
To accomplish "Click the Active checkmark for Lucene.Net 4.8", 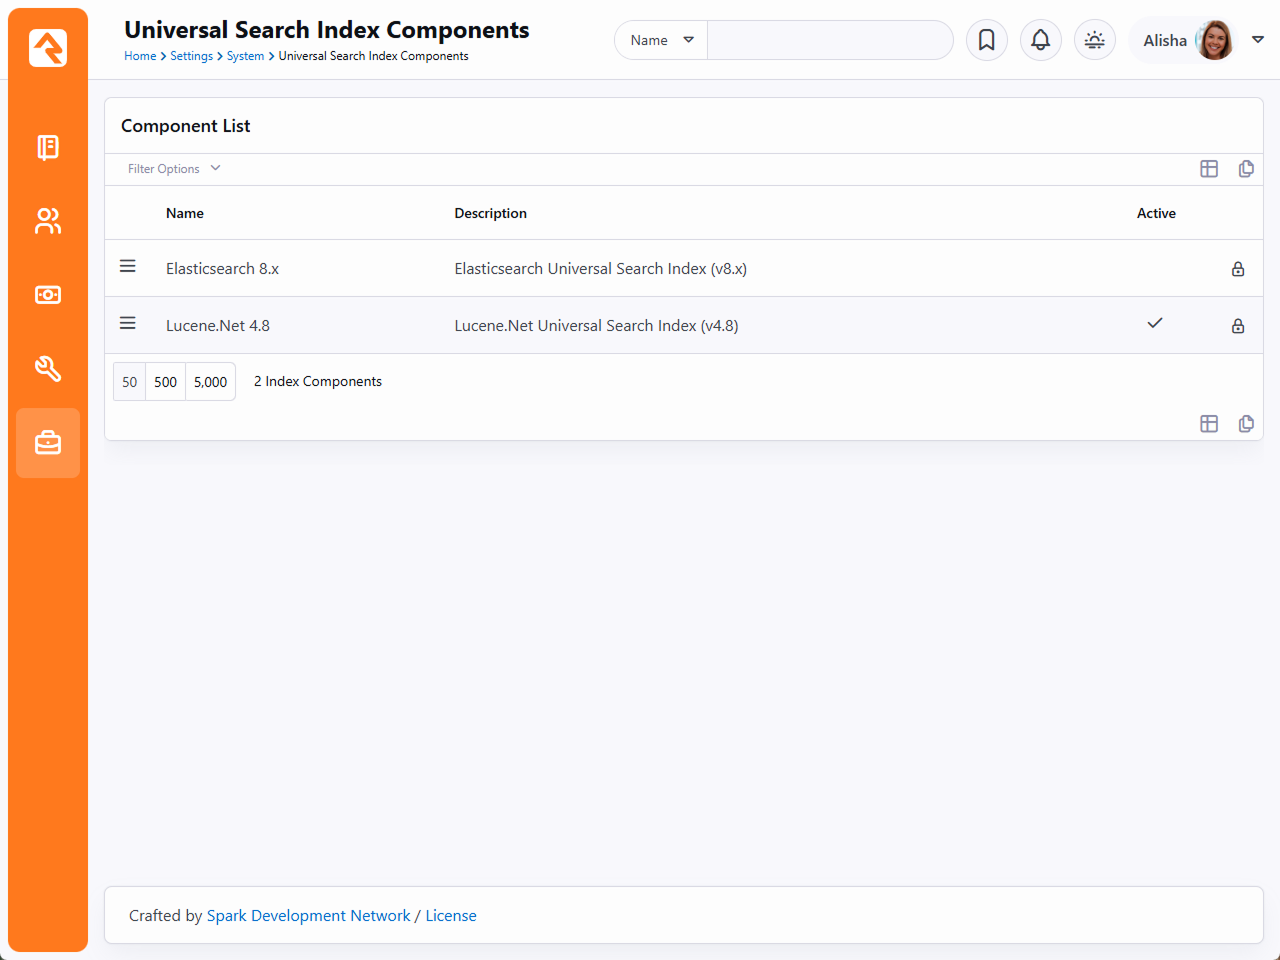I will click(1155, 323).
